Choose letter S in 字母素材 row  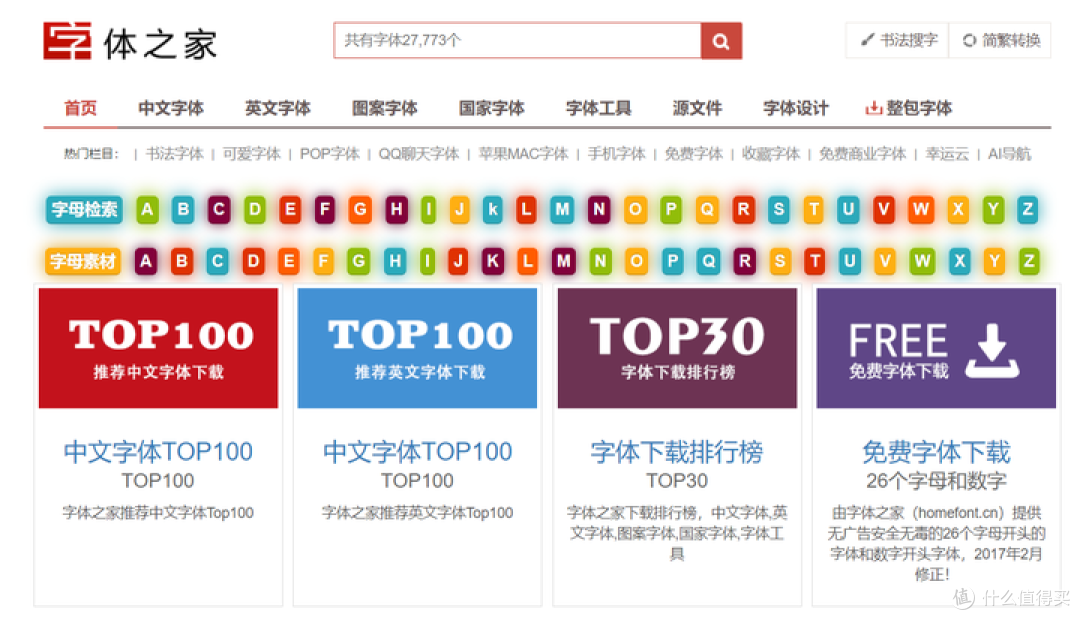(780, 261)
